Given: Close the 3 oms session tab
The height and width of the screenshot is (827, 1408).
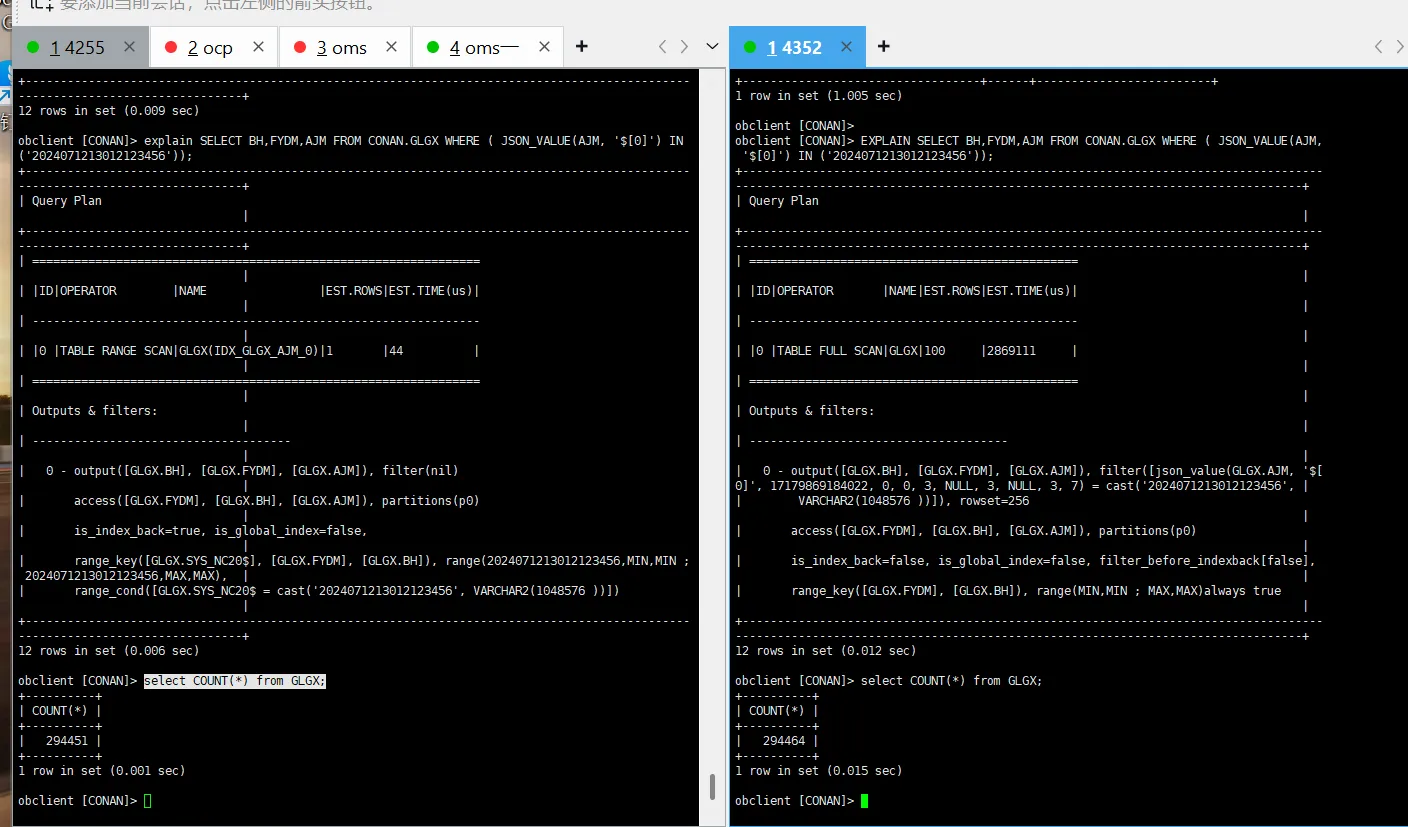Looking at the screenshot, I should pyautogui.click(x=392, y=47).
